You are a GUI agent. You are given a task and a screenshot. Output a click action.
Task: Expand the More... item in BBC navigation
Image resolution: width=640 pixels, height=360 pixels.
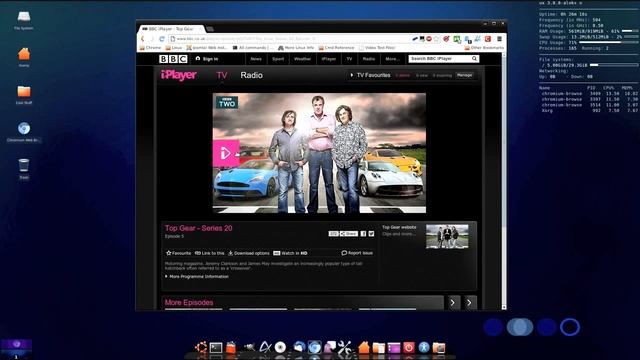coord(392,59)
